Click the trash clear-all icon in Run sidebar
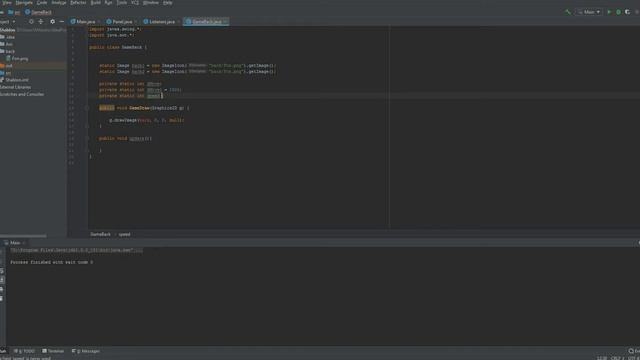Image resolution: width=640 pixels, height=360 pixels. pos(2,298)
